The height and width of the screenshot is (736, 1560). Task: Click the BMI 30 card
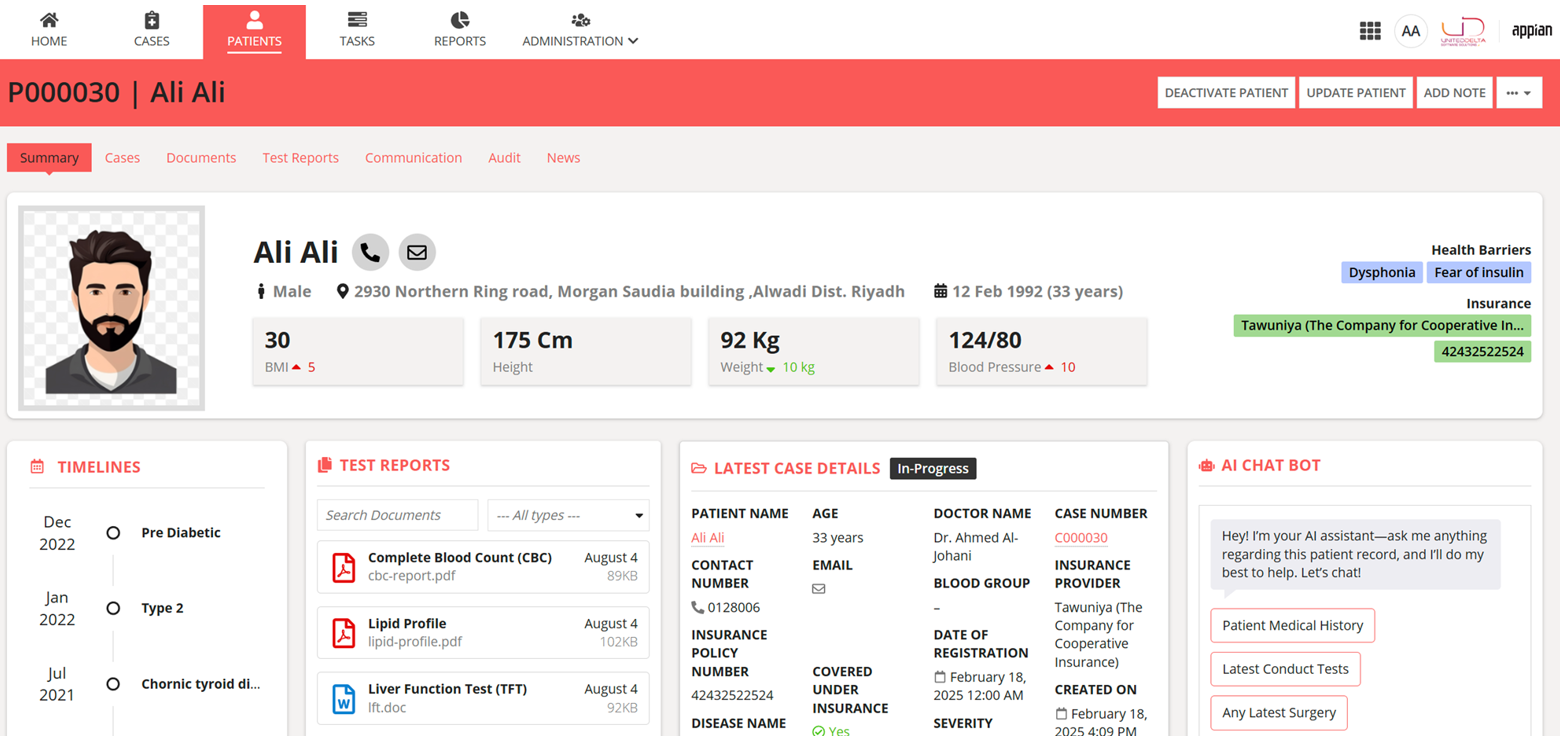pos(358,351)
